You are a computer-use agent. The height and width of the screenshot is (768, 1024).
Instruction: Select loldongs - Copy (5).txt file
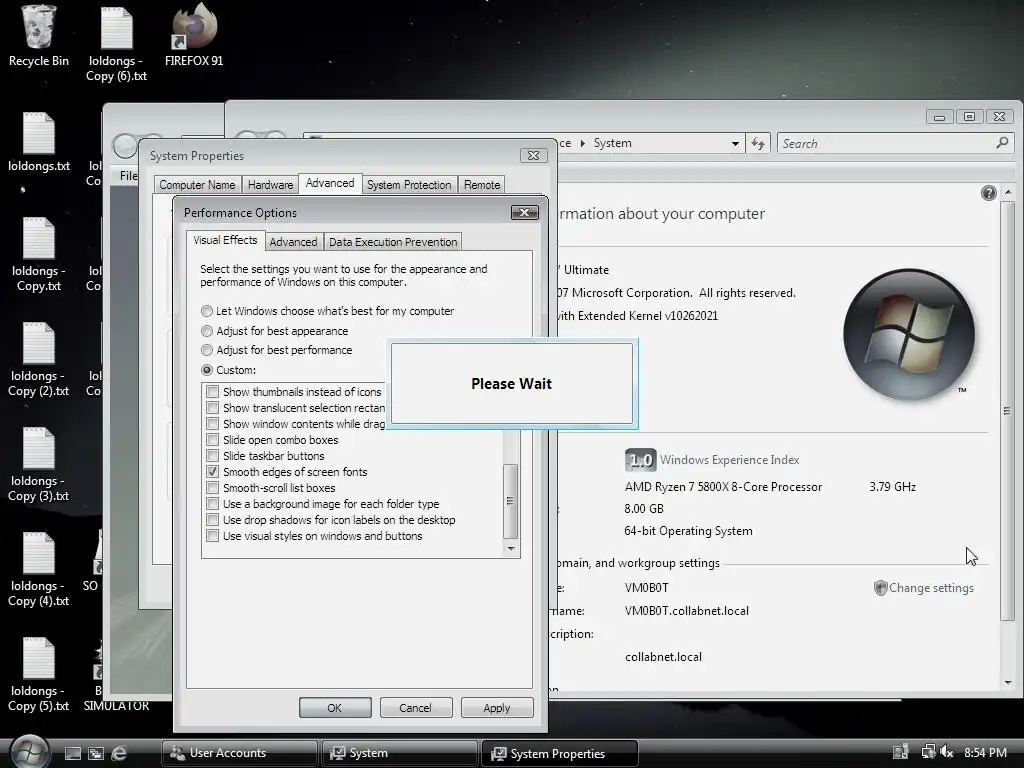pos(39,675)
